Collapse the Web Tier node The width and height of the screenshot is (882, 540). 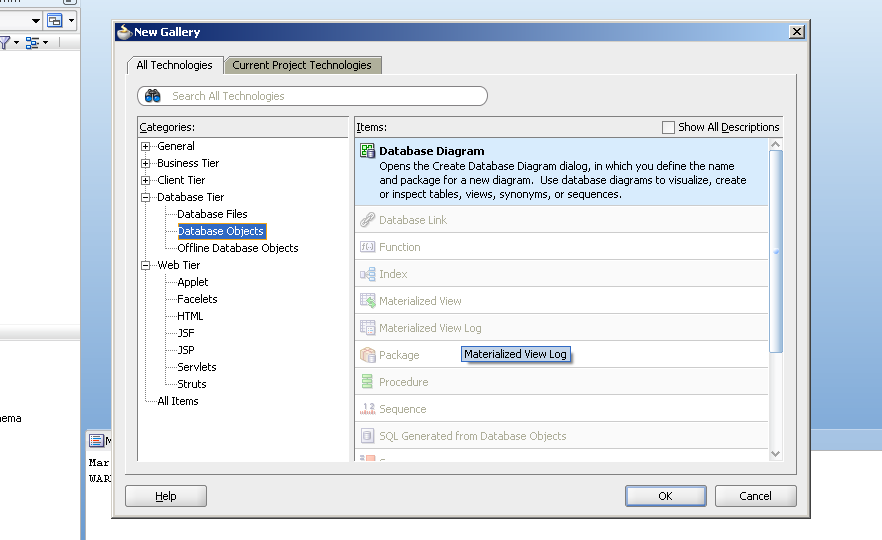click(x=146, y=265)
